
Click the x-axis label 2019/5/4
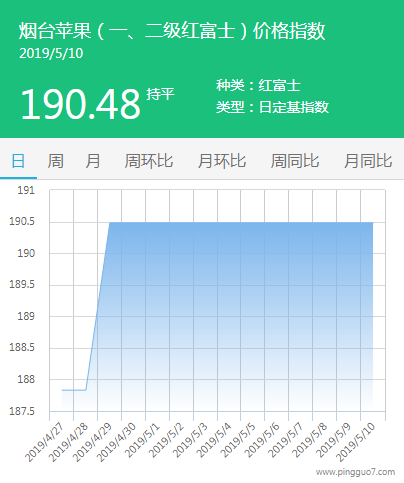[x=214, y=440]
